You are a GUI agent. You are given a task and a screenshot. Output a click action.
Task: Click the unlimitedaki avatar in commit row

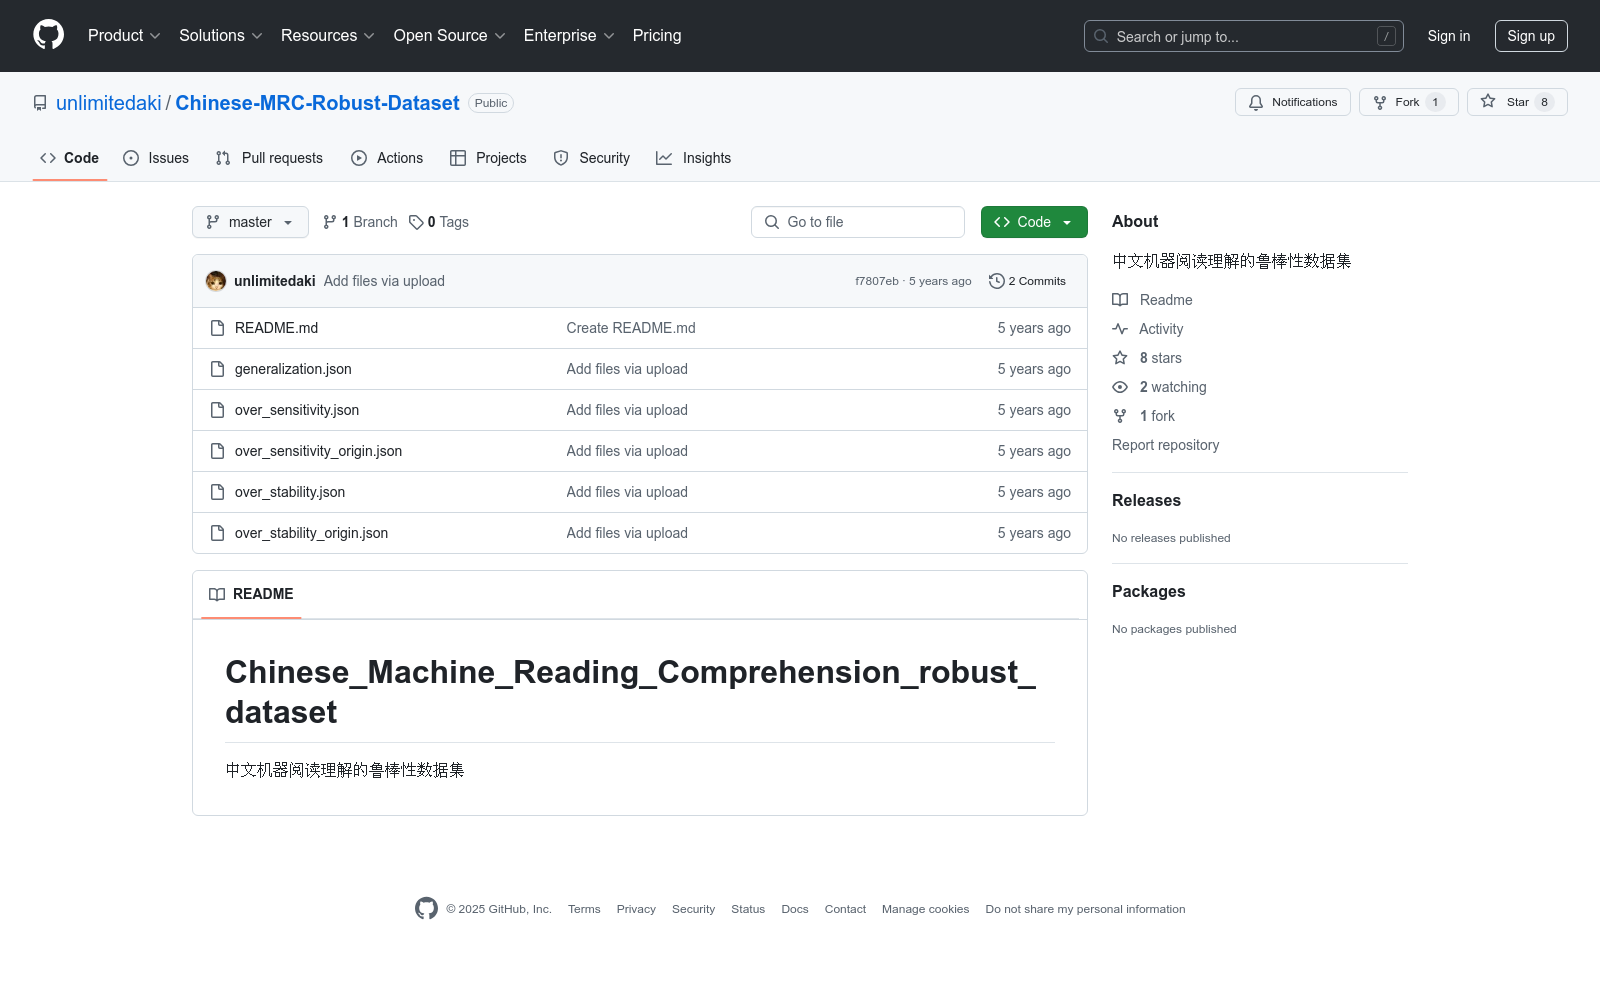click(216, 281)
